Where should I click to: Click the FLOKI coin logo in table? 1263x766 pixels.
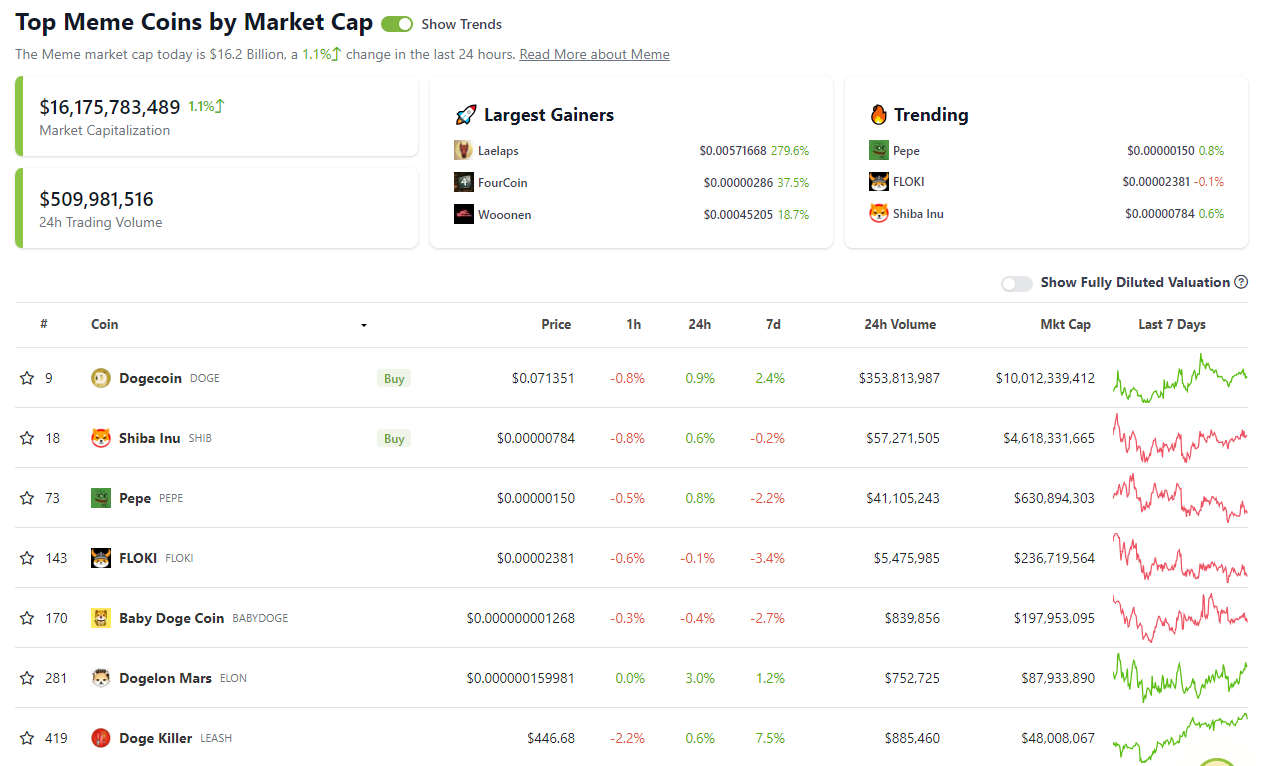tap(101, 558)
